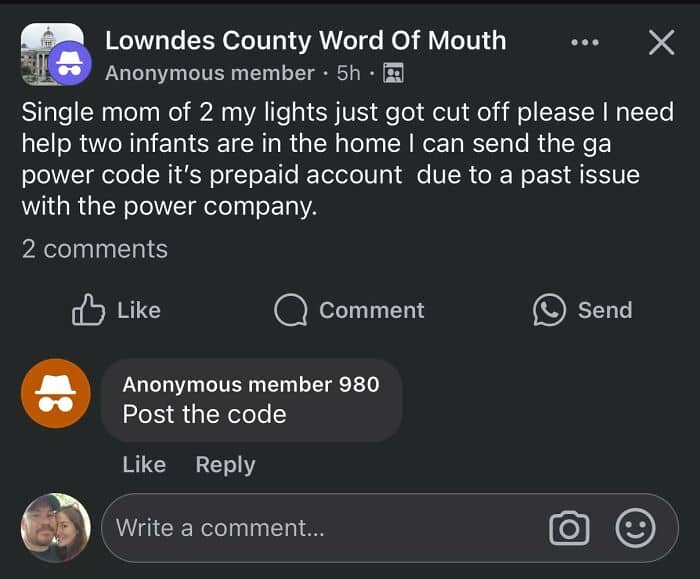Open the camera to attach a photo
This screenshot has width=700, height=579.
coord(569,528)
